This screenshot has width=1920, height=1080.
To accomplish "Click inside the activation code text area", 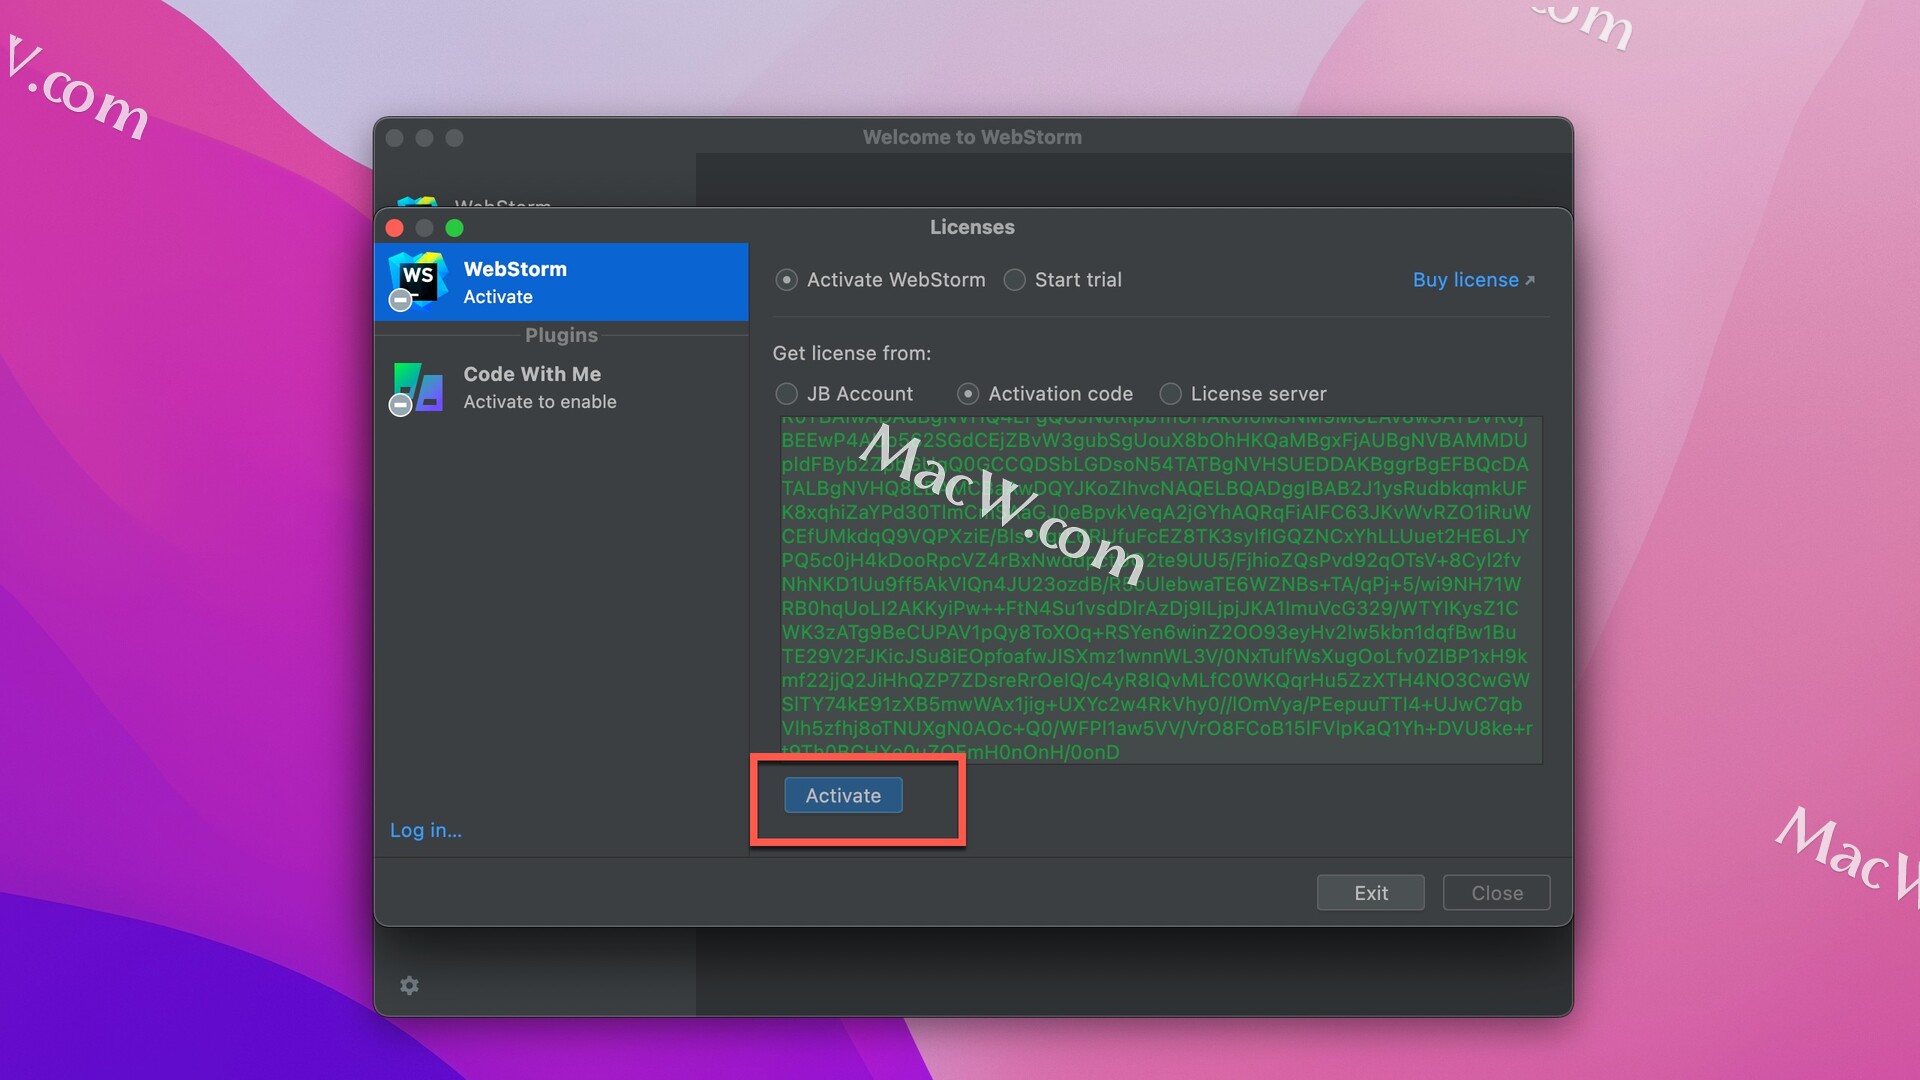I will [1161, 590].
